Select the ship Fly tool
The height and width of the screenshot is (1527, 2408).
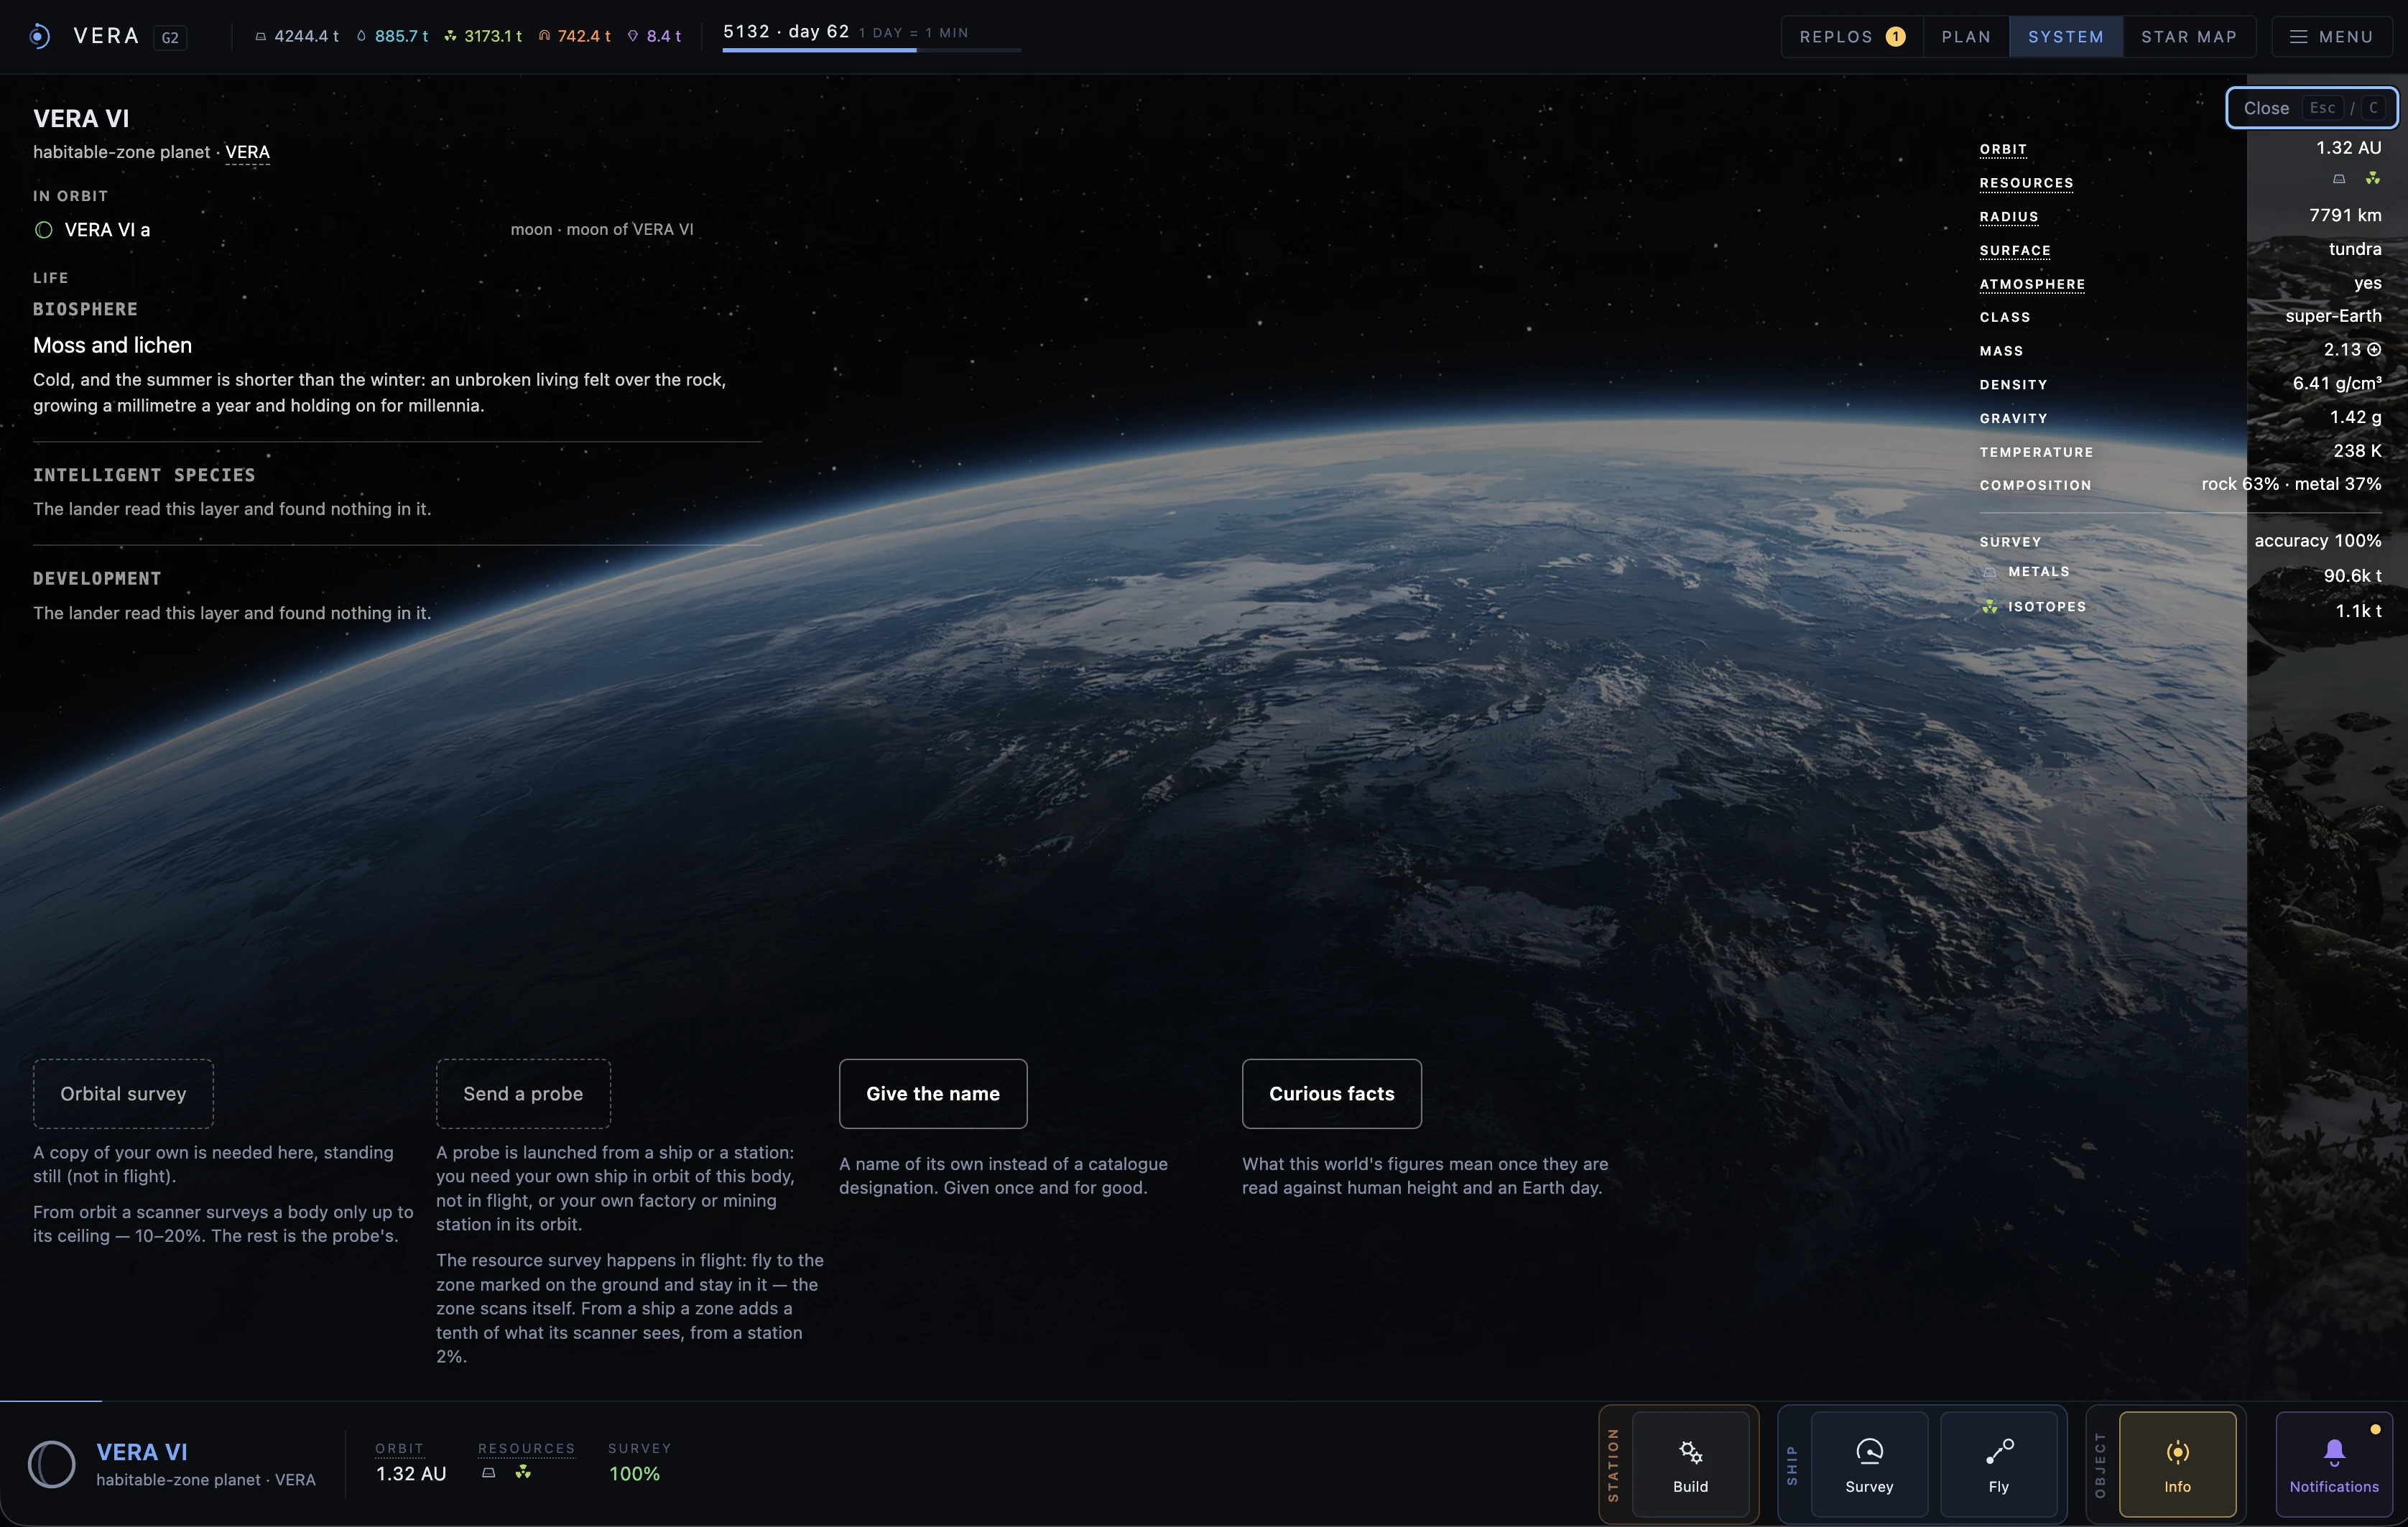point(1998,1464)
